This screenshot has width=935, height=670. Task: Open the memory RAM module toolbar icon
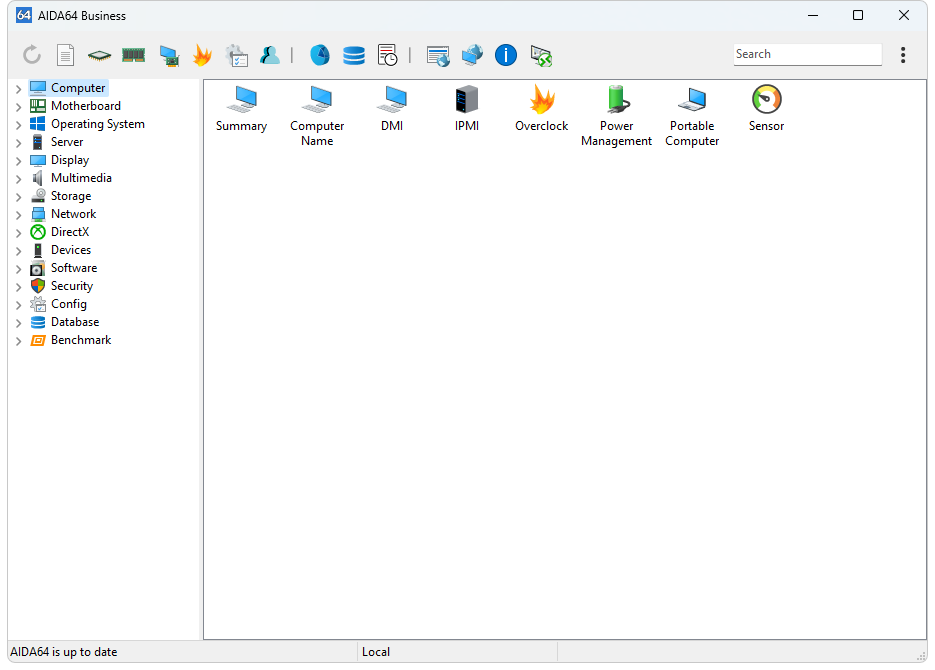click(134, 56)
